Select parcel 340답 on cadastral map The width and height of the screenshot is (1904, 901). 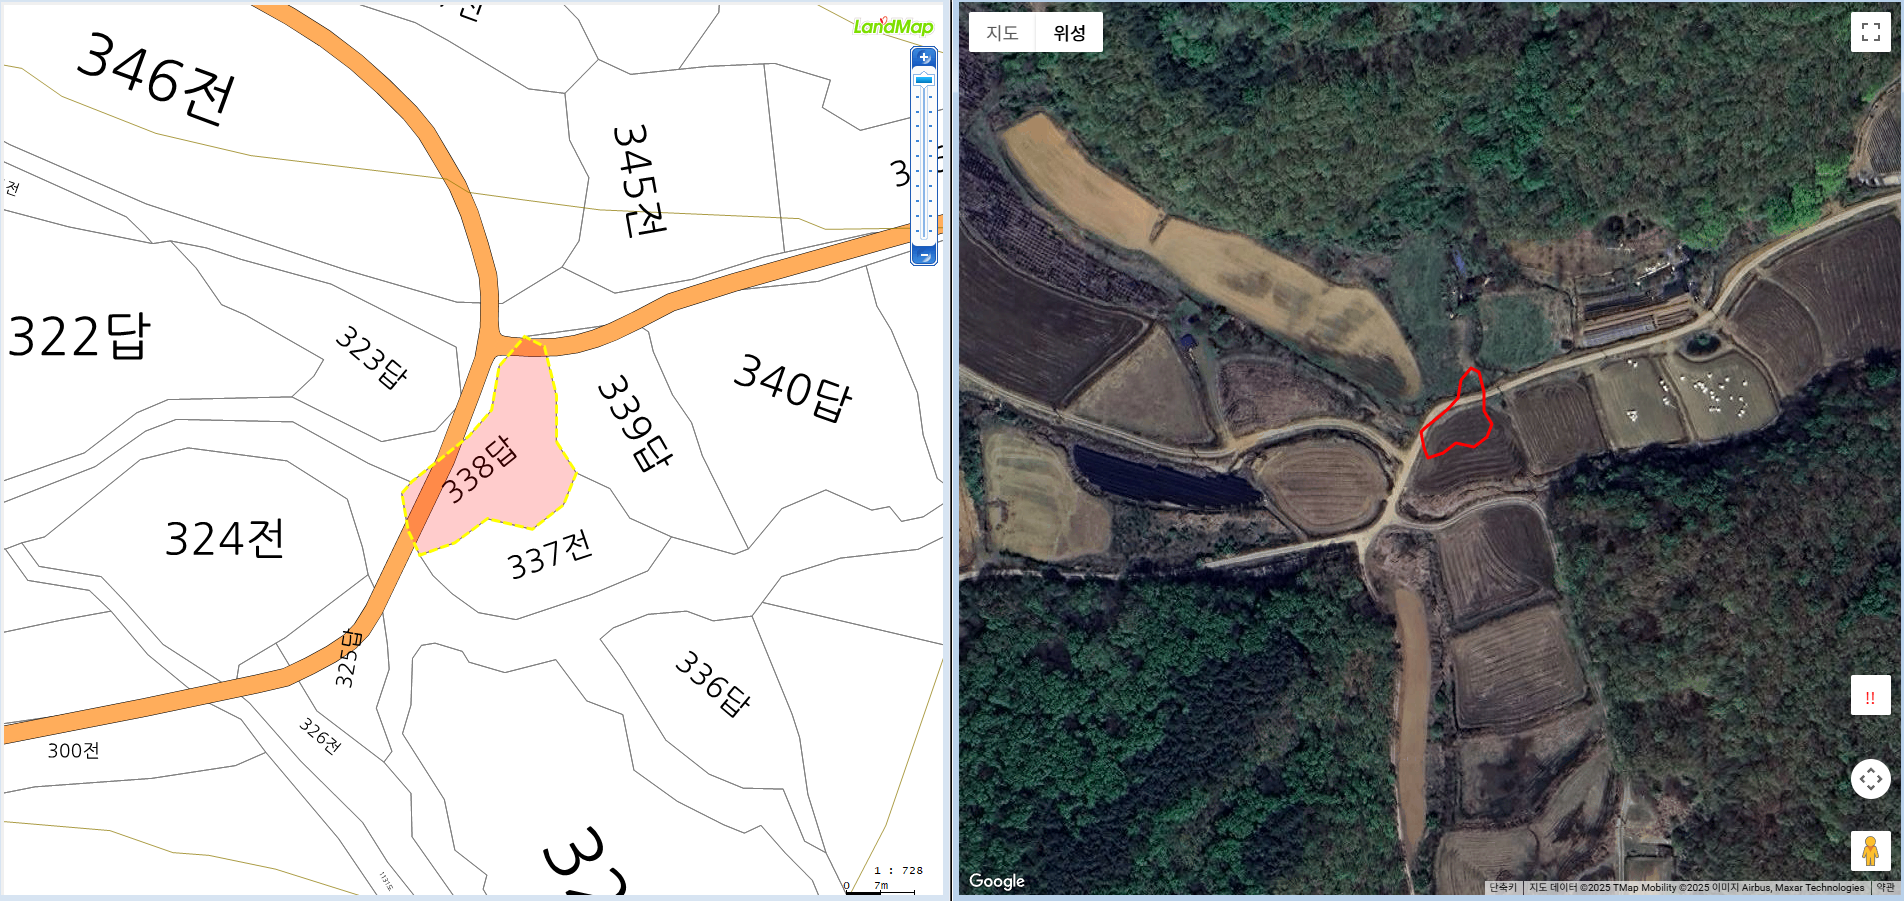pos(793,387)
